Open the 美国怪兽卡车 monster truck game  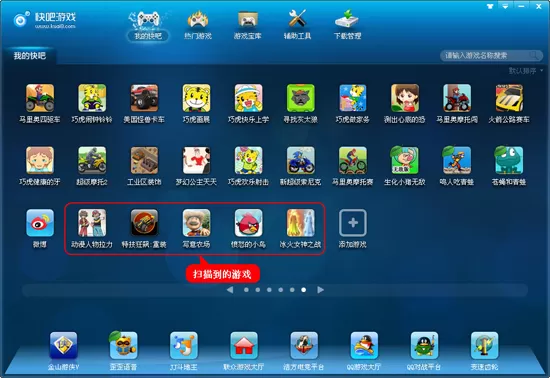[144, 98]
